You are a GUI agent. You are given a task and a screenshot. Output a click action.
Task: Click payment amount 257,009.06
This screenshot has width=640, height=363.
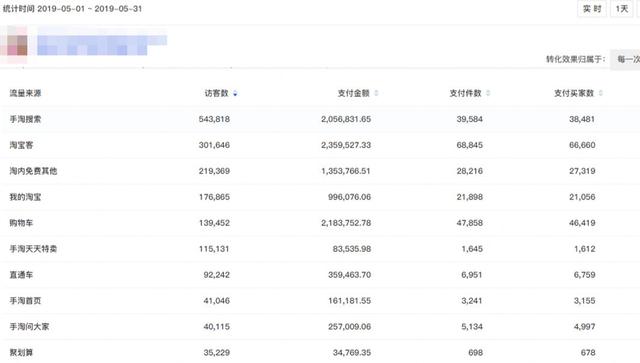pyautogui.click(x=350, y=327)
